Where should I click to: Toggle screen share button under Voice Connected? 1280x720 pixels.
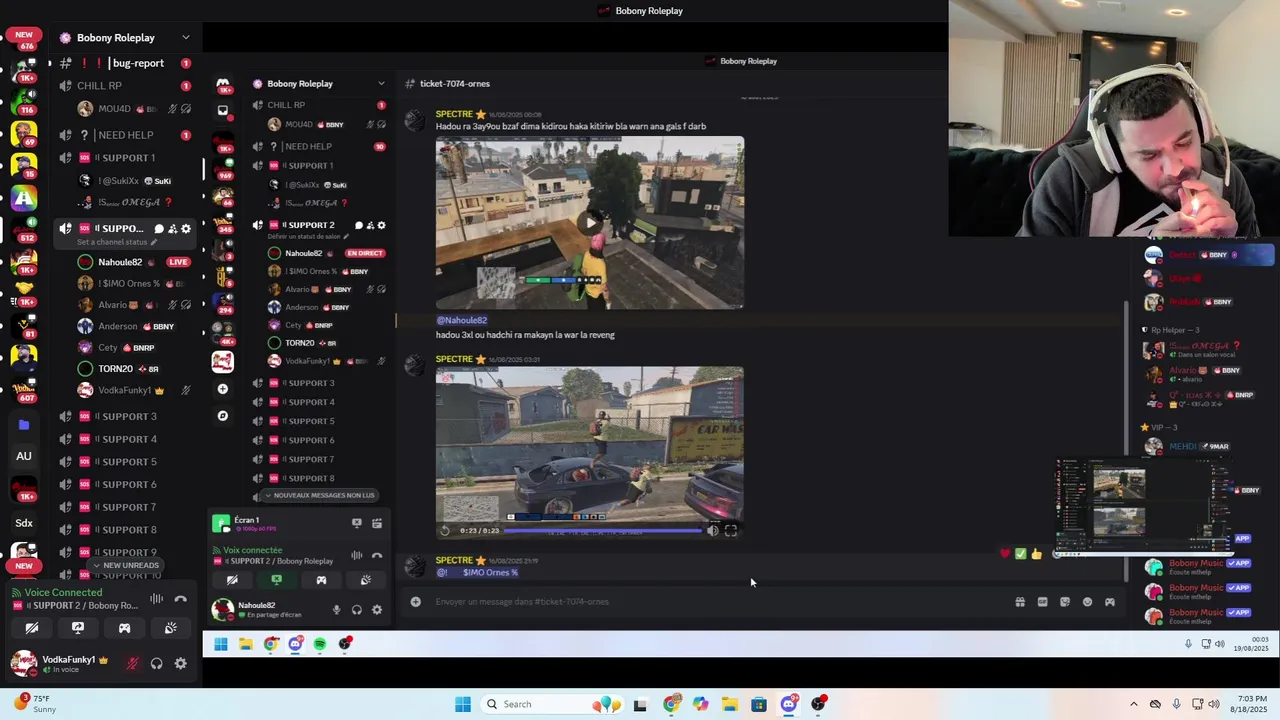78,628
